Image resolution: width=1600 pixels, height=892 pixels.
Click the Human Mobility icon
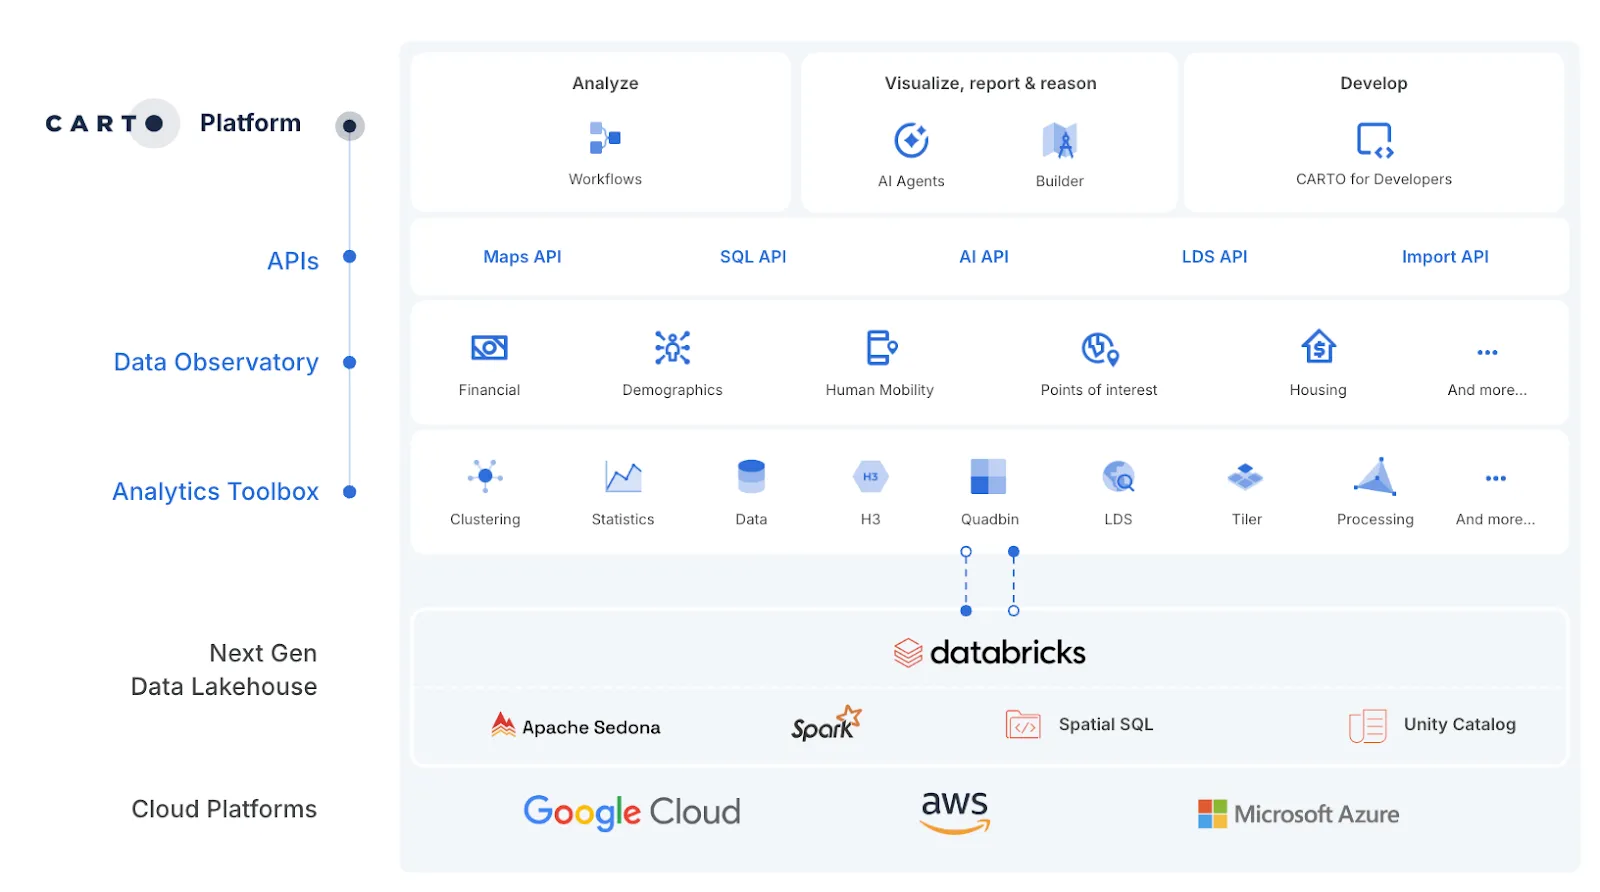[x=880, y=348]
